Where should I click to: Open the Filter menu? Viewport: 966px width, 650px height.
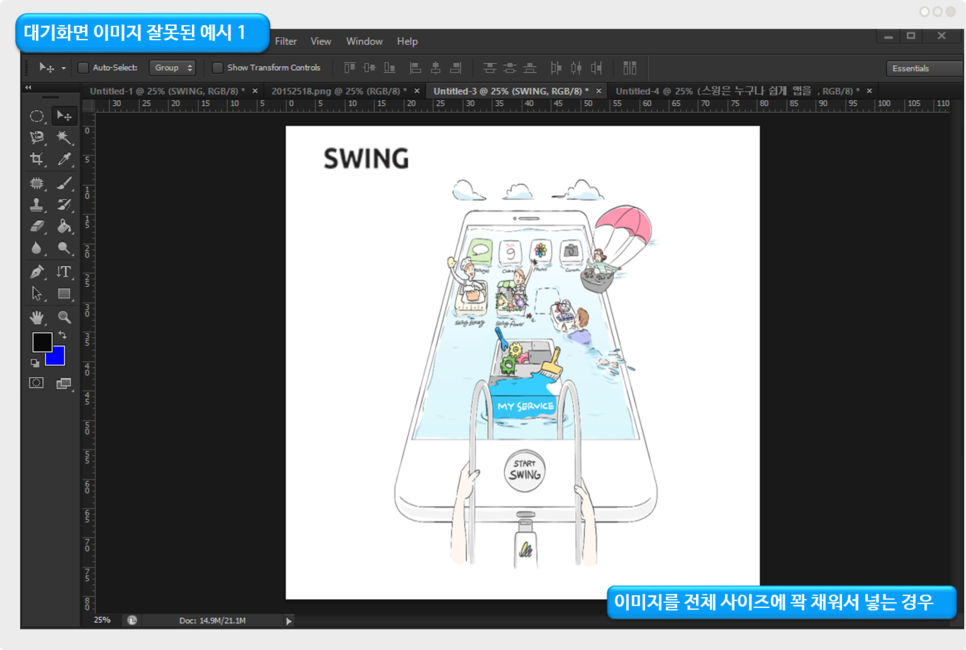[x=286, y=41]
